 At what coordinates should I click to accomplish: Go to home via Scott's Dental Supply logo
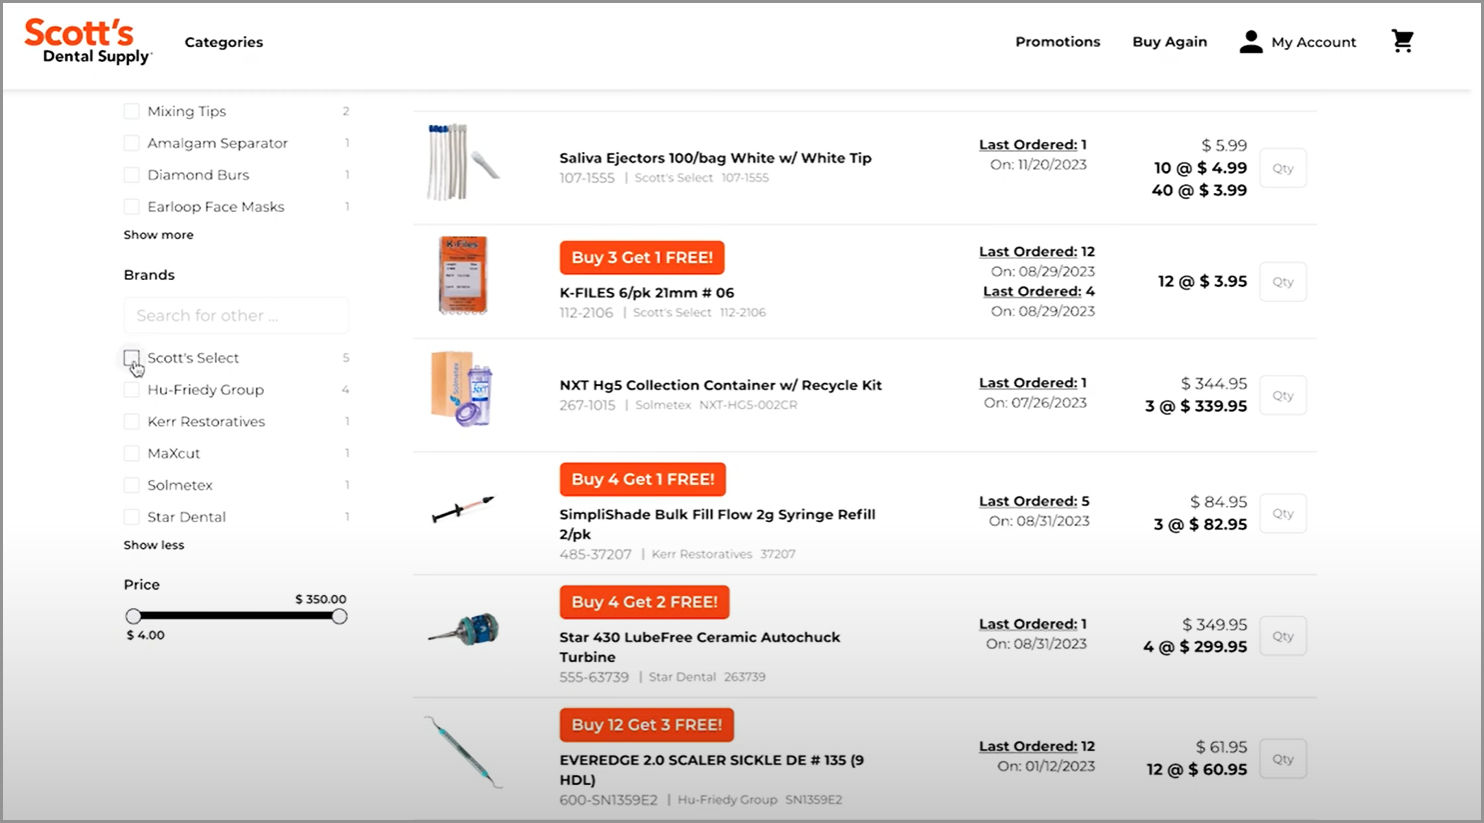pos(88,42)
